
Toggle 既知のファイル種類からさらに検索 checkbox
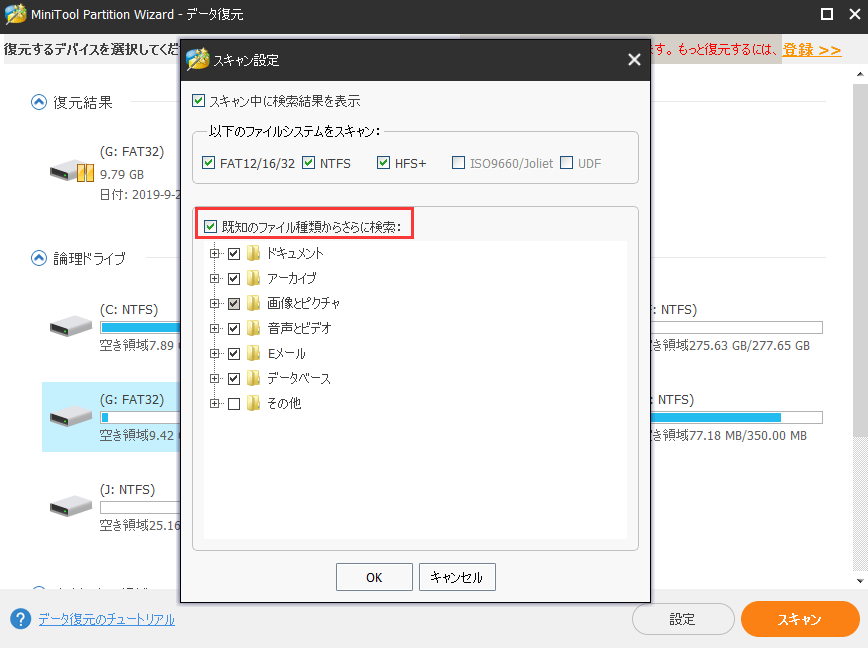coord(210,226)
